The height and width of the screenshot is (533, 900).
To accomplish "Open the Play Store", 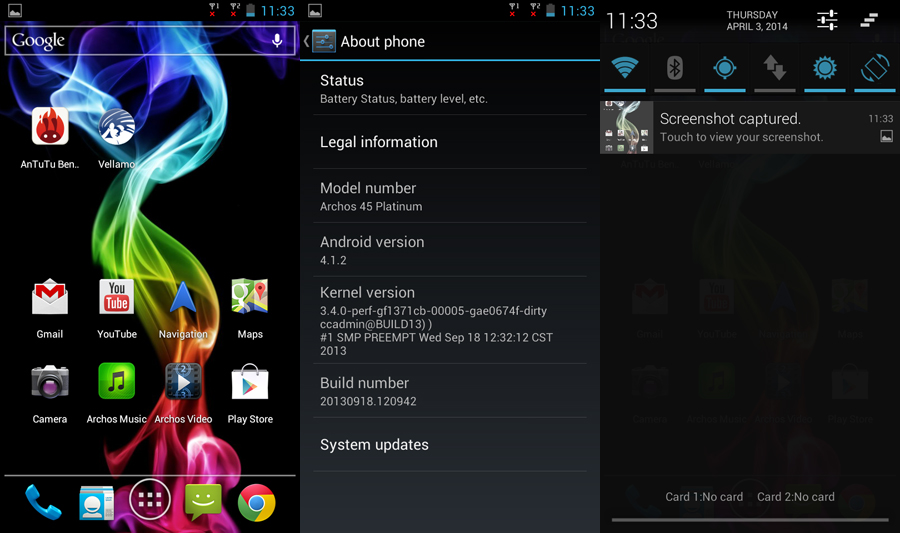I will [x=250, y=382].
